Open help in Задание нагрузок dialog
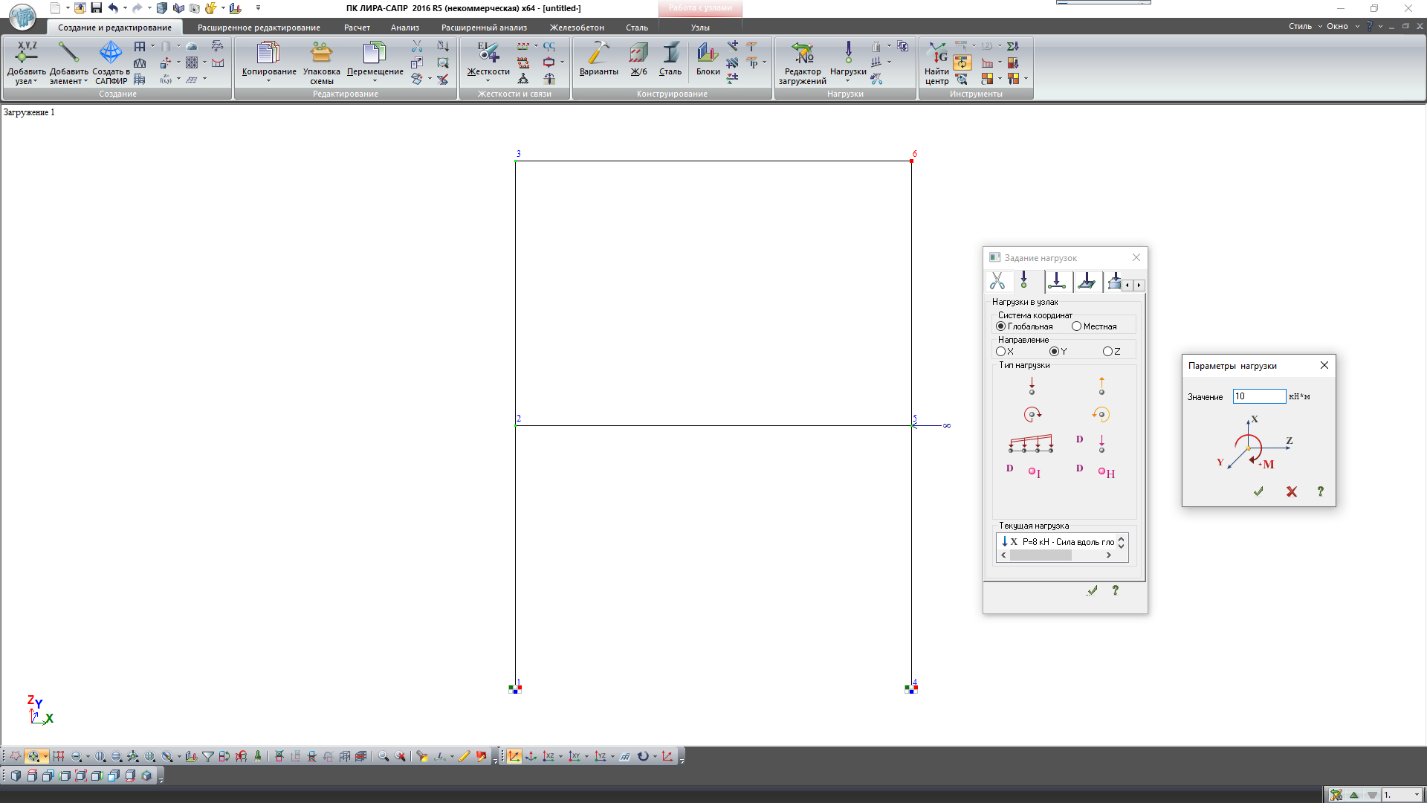The image size is (1427, 803). pos(1115,591)
